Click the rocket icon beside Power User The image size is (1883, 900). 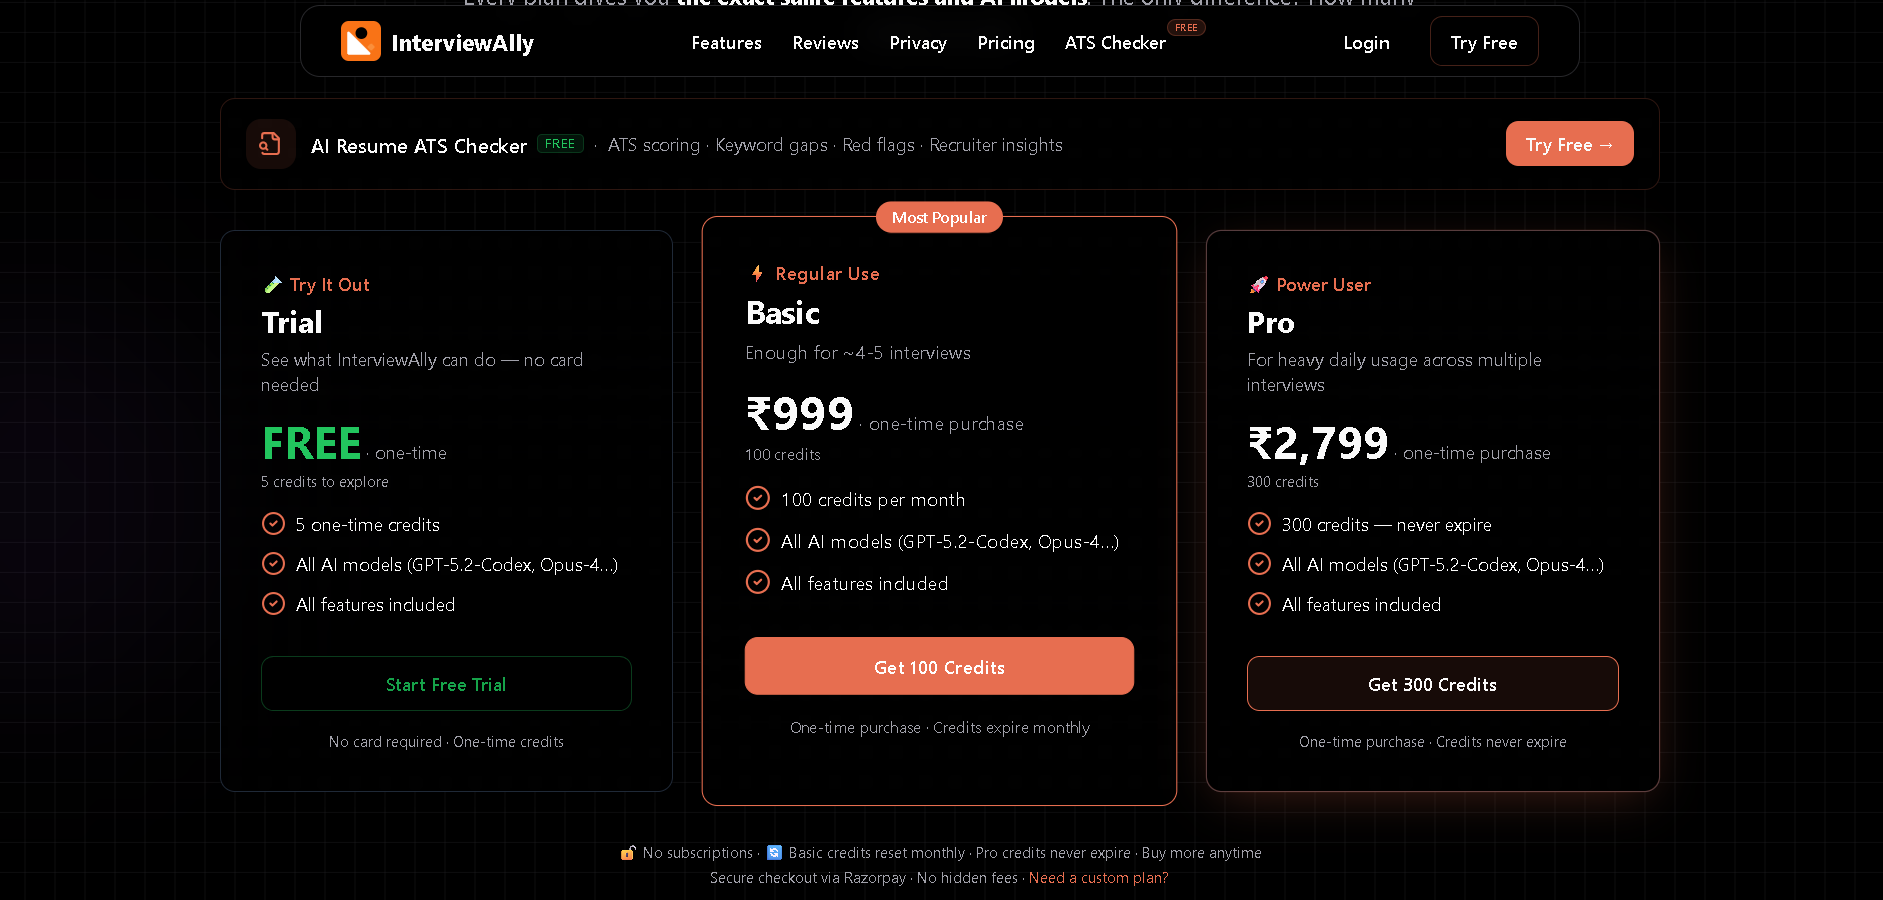point(1259,284)
